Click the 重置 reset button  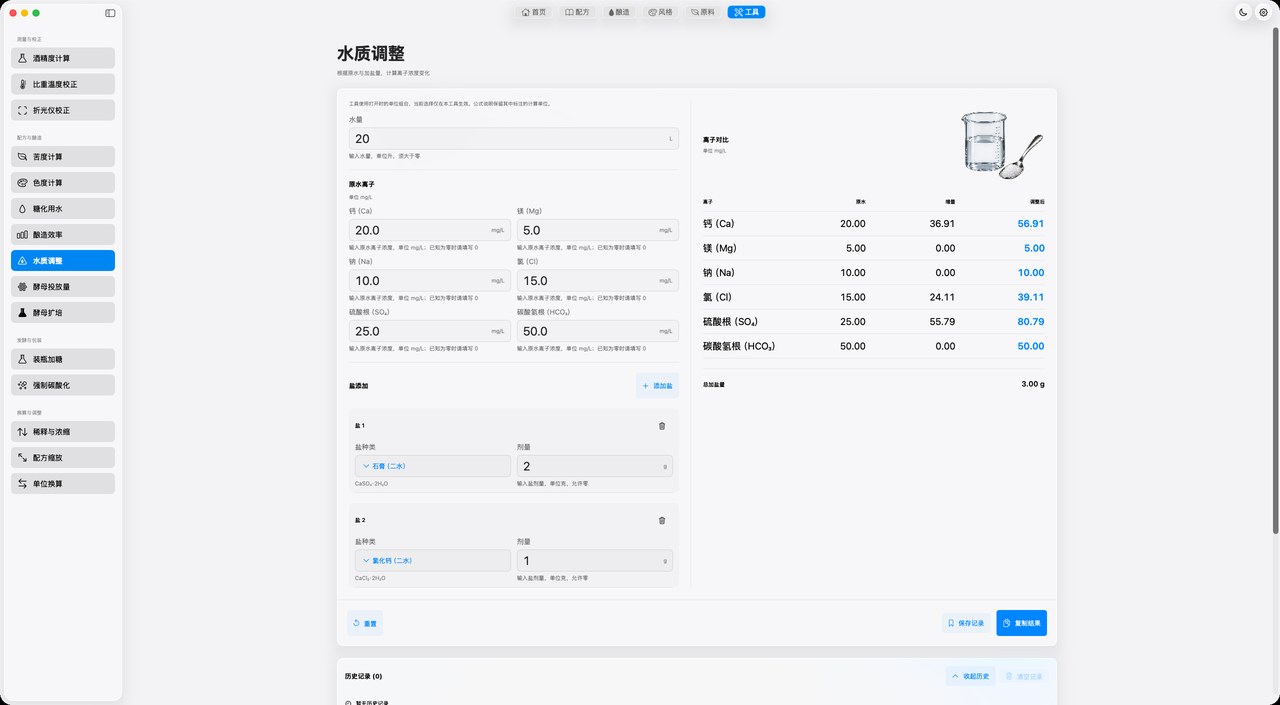(x=365, y=623)
